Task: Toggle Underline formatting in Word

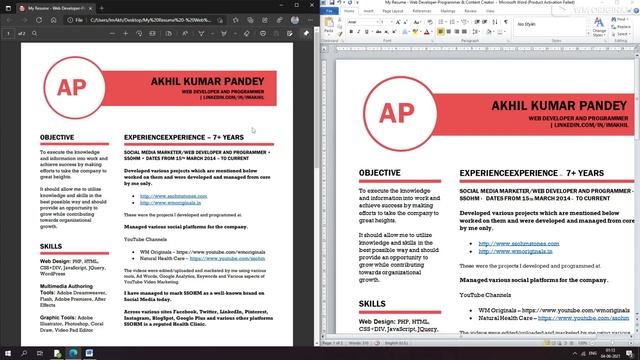Action: (367, 32)
